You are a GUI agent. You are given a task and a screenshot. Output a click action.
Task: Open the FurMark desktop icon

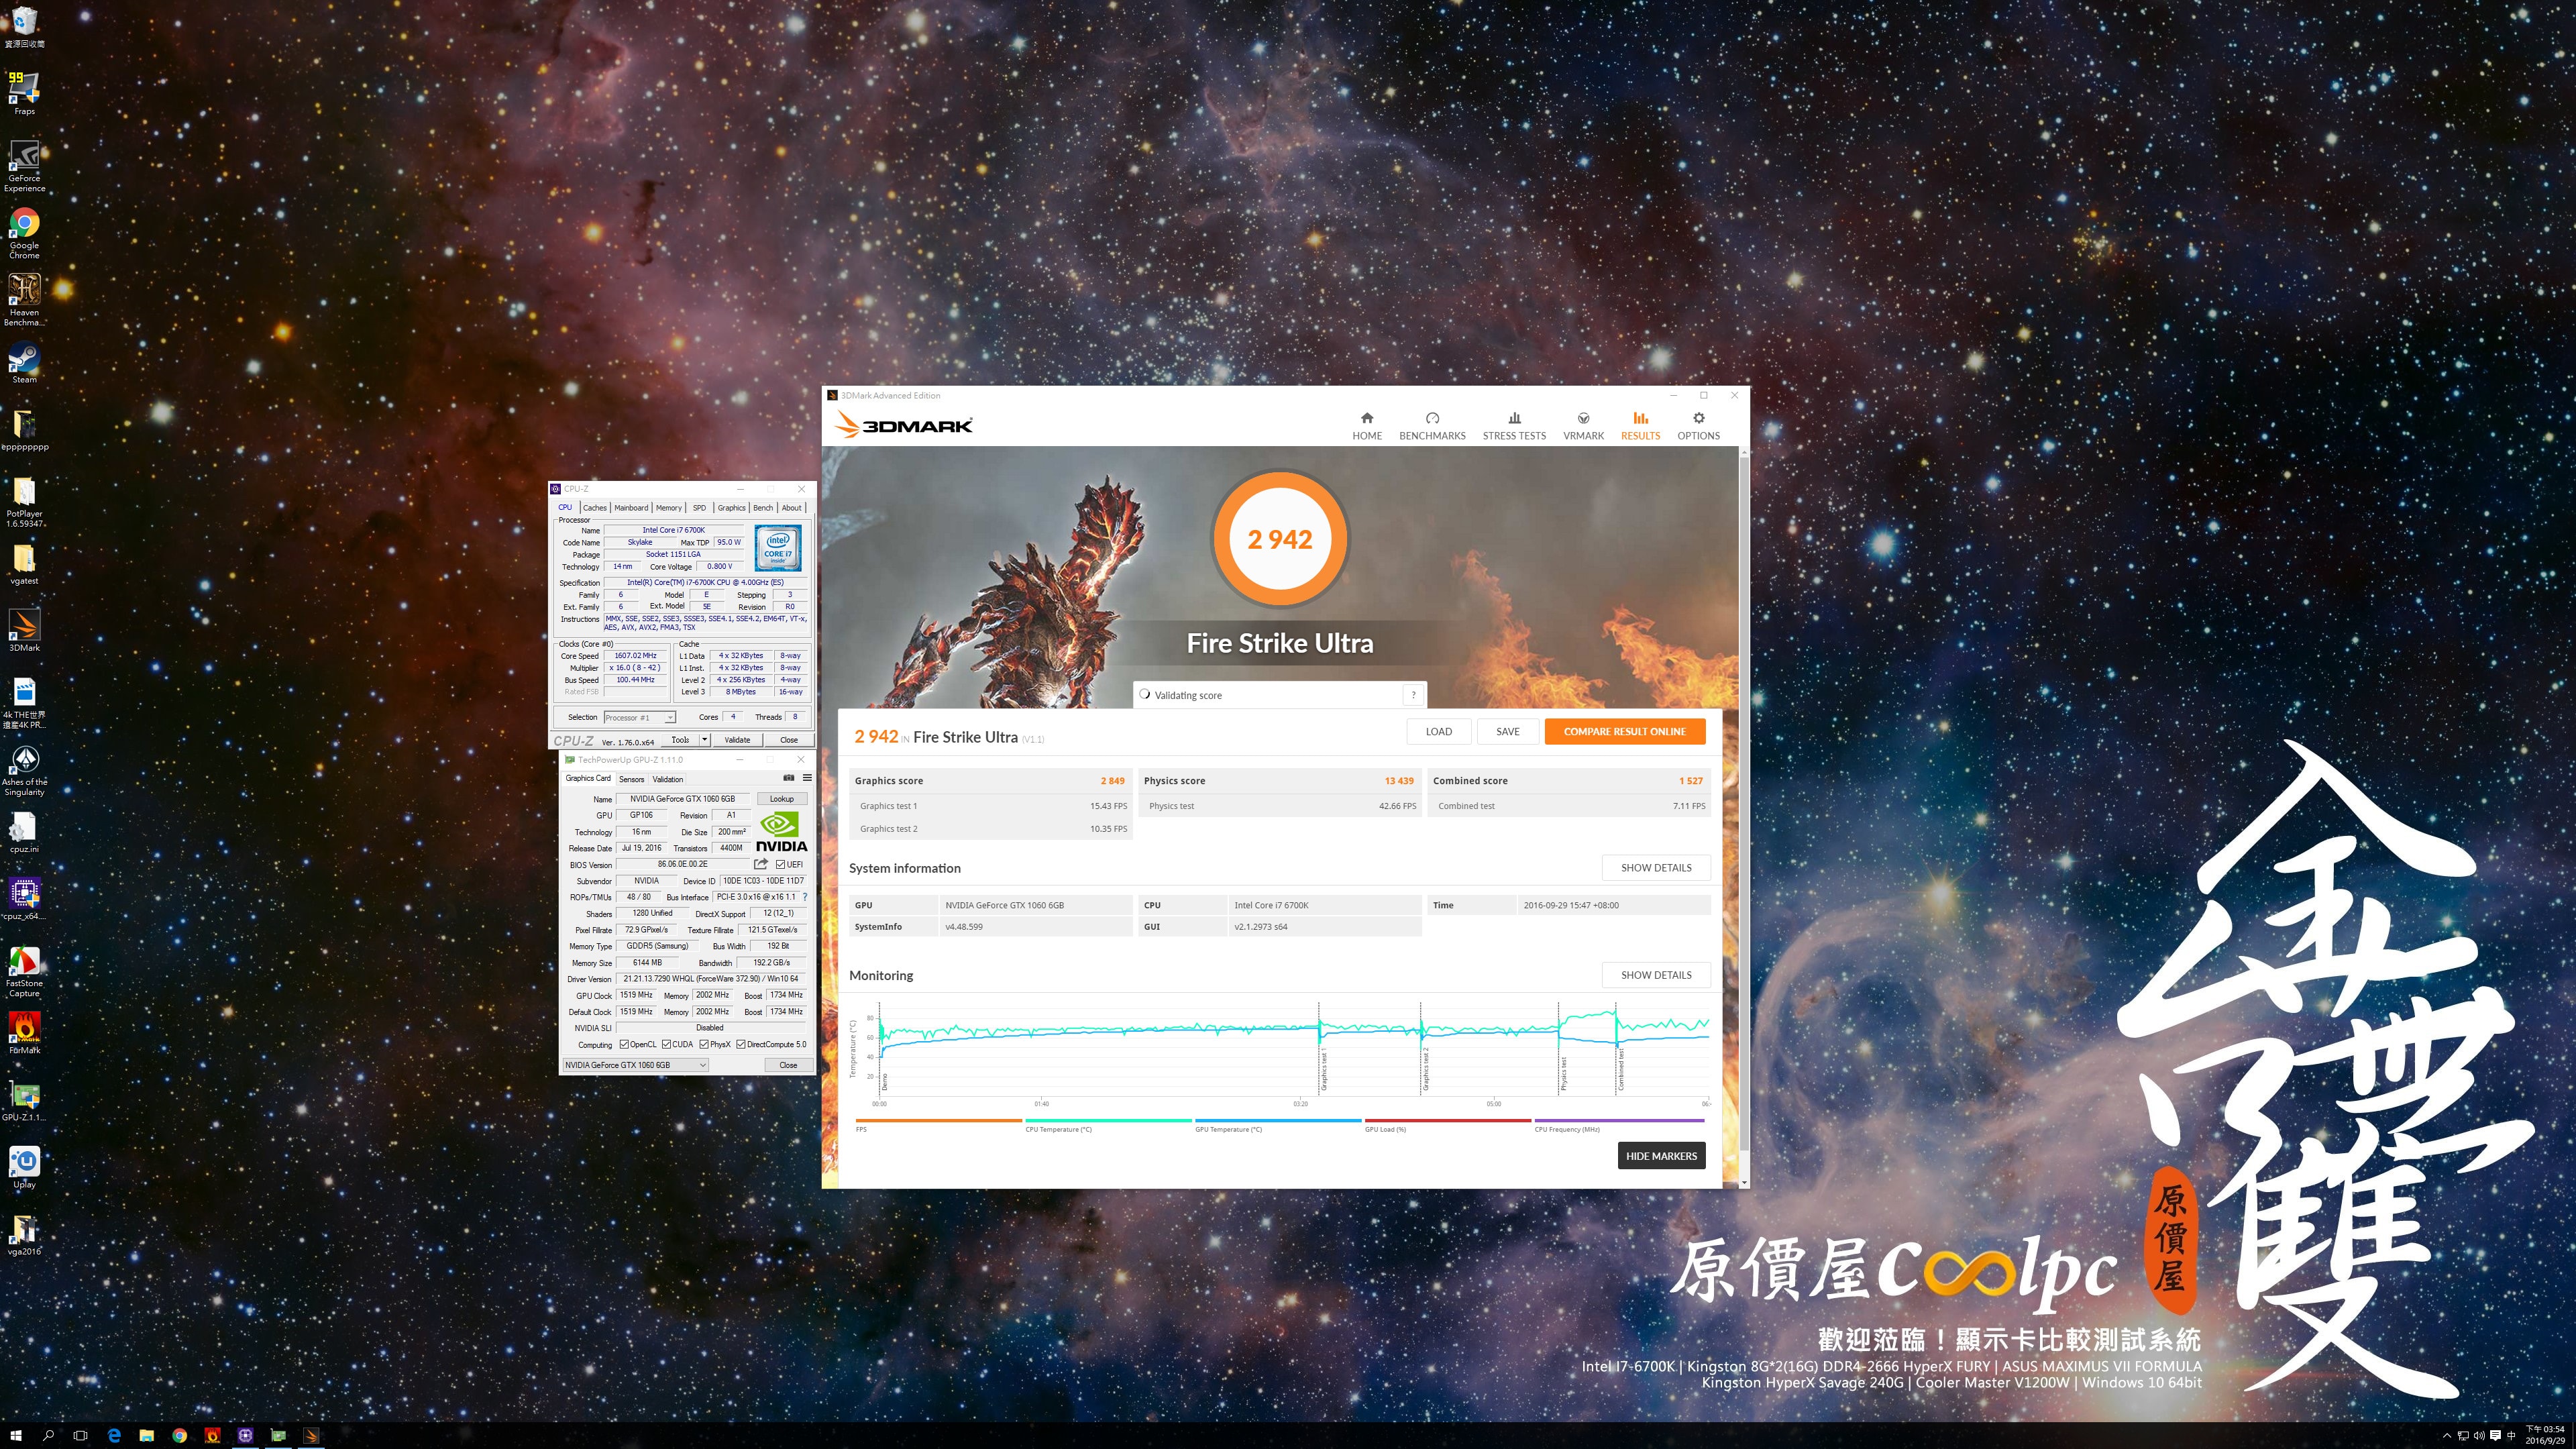pyautogui.click(x=24, y=1033)
